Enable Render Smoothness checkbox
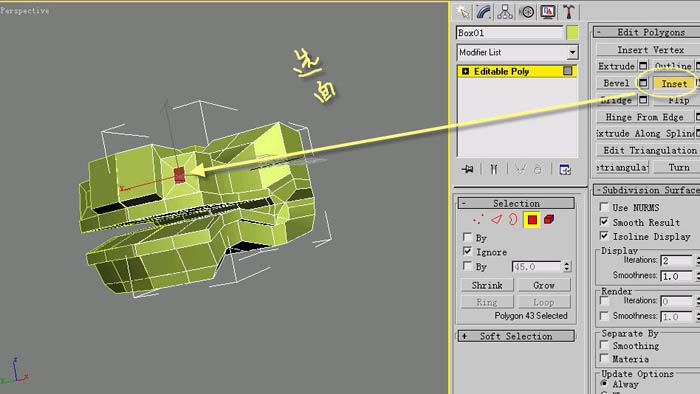The width and height of the screenshot is (700, 394). 604,316
